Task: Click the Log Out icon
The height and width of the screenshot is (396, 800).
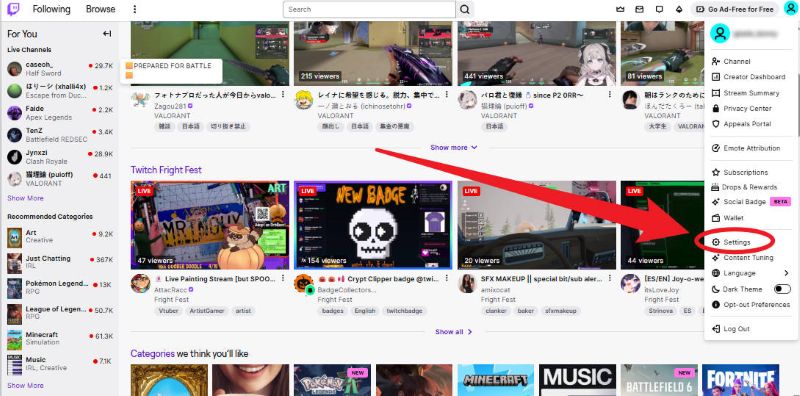Action: tap(715, 329)
